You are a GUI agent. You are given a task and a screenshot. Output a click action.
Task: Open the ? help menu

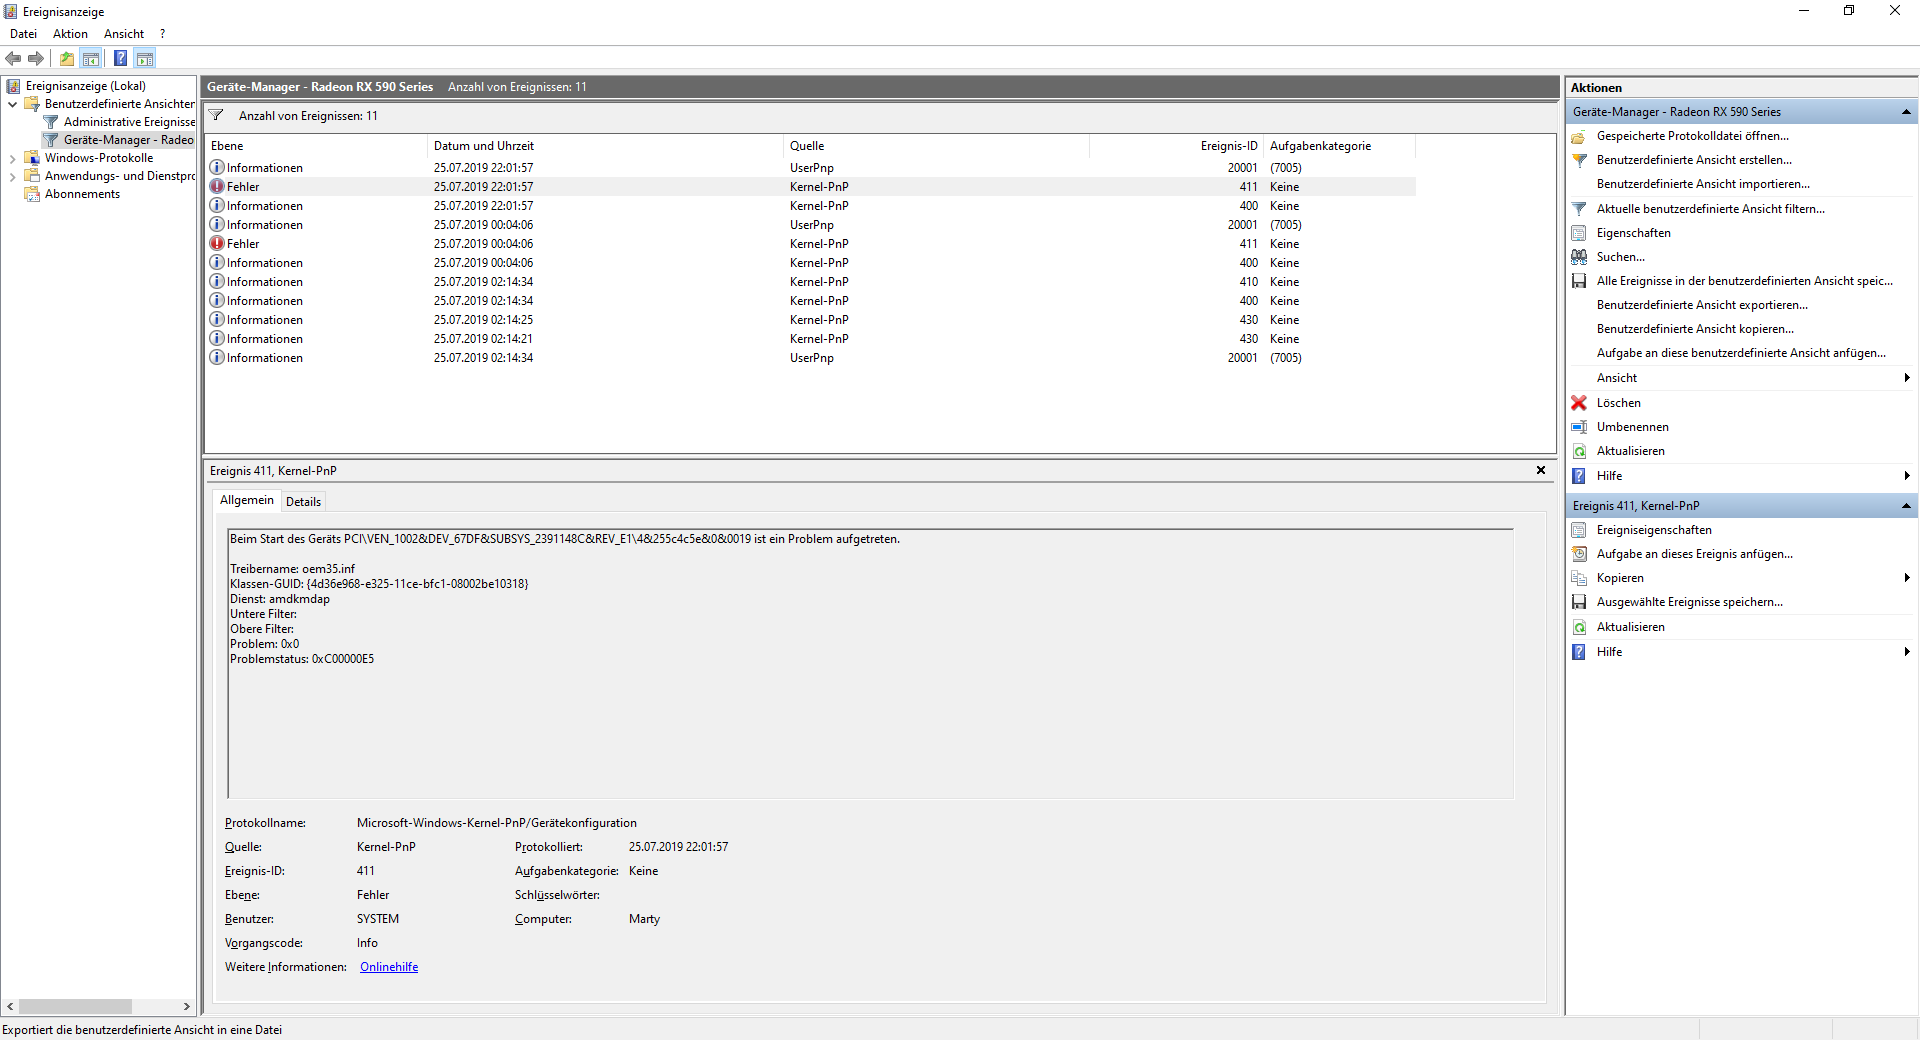tap(162, 34)
